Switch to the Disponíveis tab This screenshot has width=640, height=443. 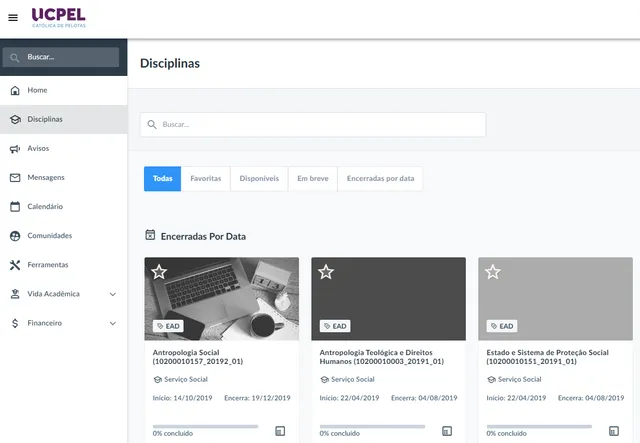coord(259,178)
